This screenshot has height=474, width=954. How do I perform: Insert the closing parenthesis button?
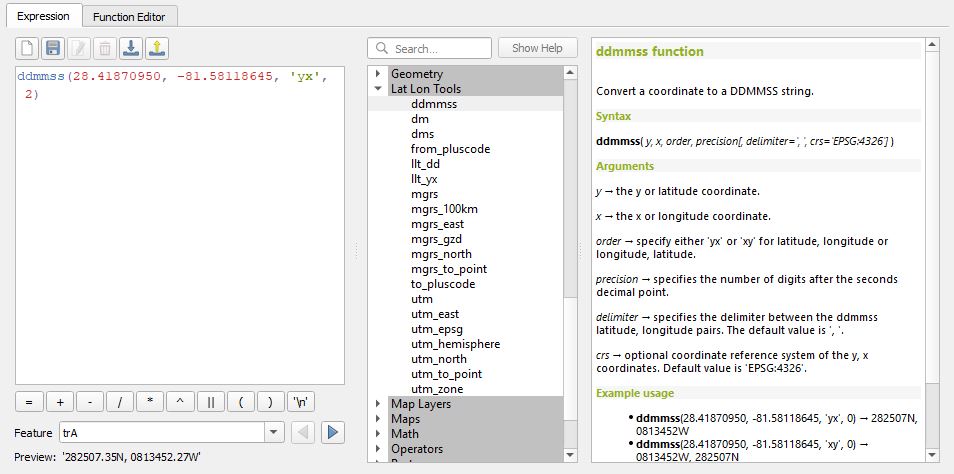pyautogui.click(x=271, y=402)
